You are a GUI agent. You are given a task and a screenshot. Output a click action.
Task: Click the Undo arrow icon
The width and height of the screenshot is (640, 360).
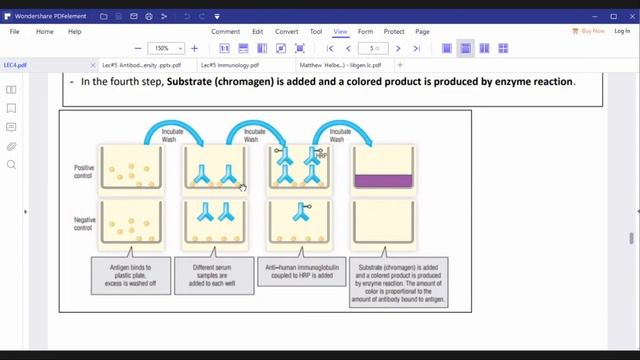[x=187, y=16]
